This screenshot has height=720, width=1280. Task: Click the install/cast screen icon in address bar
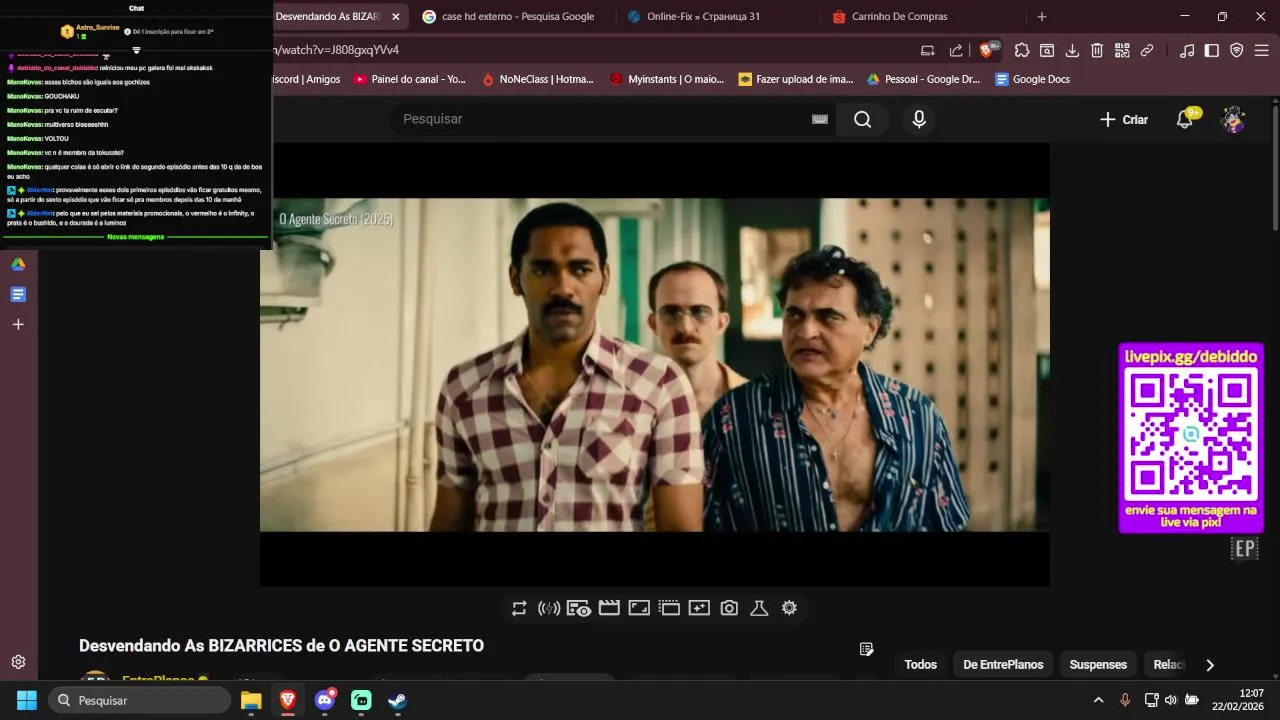[x=928, y=50]
